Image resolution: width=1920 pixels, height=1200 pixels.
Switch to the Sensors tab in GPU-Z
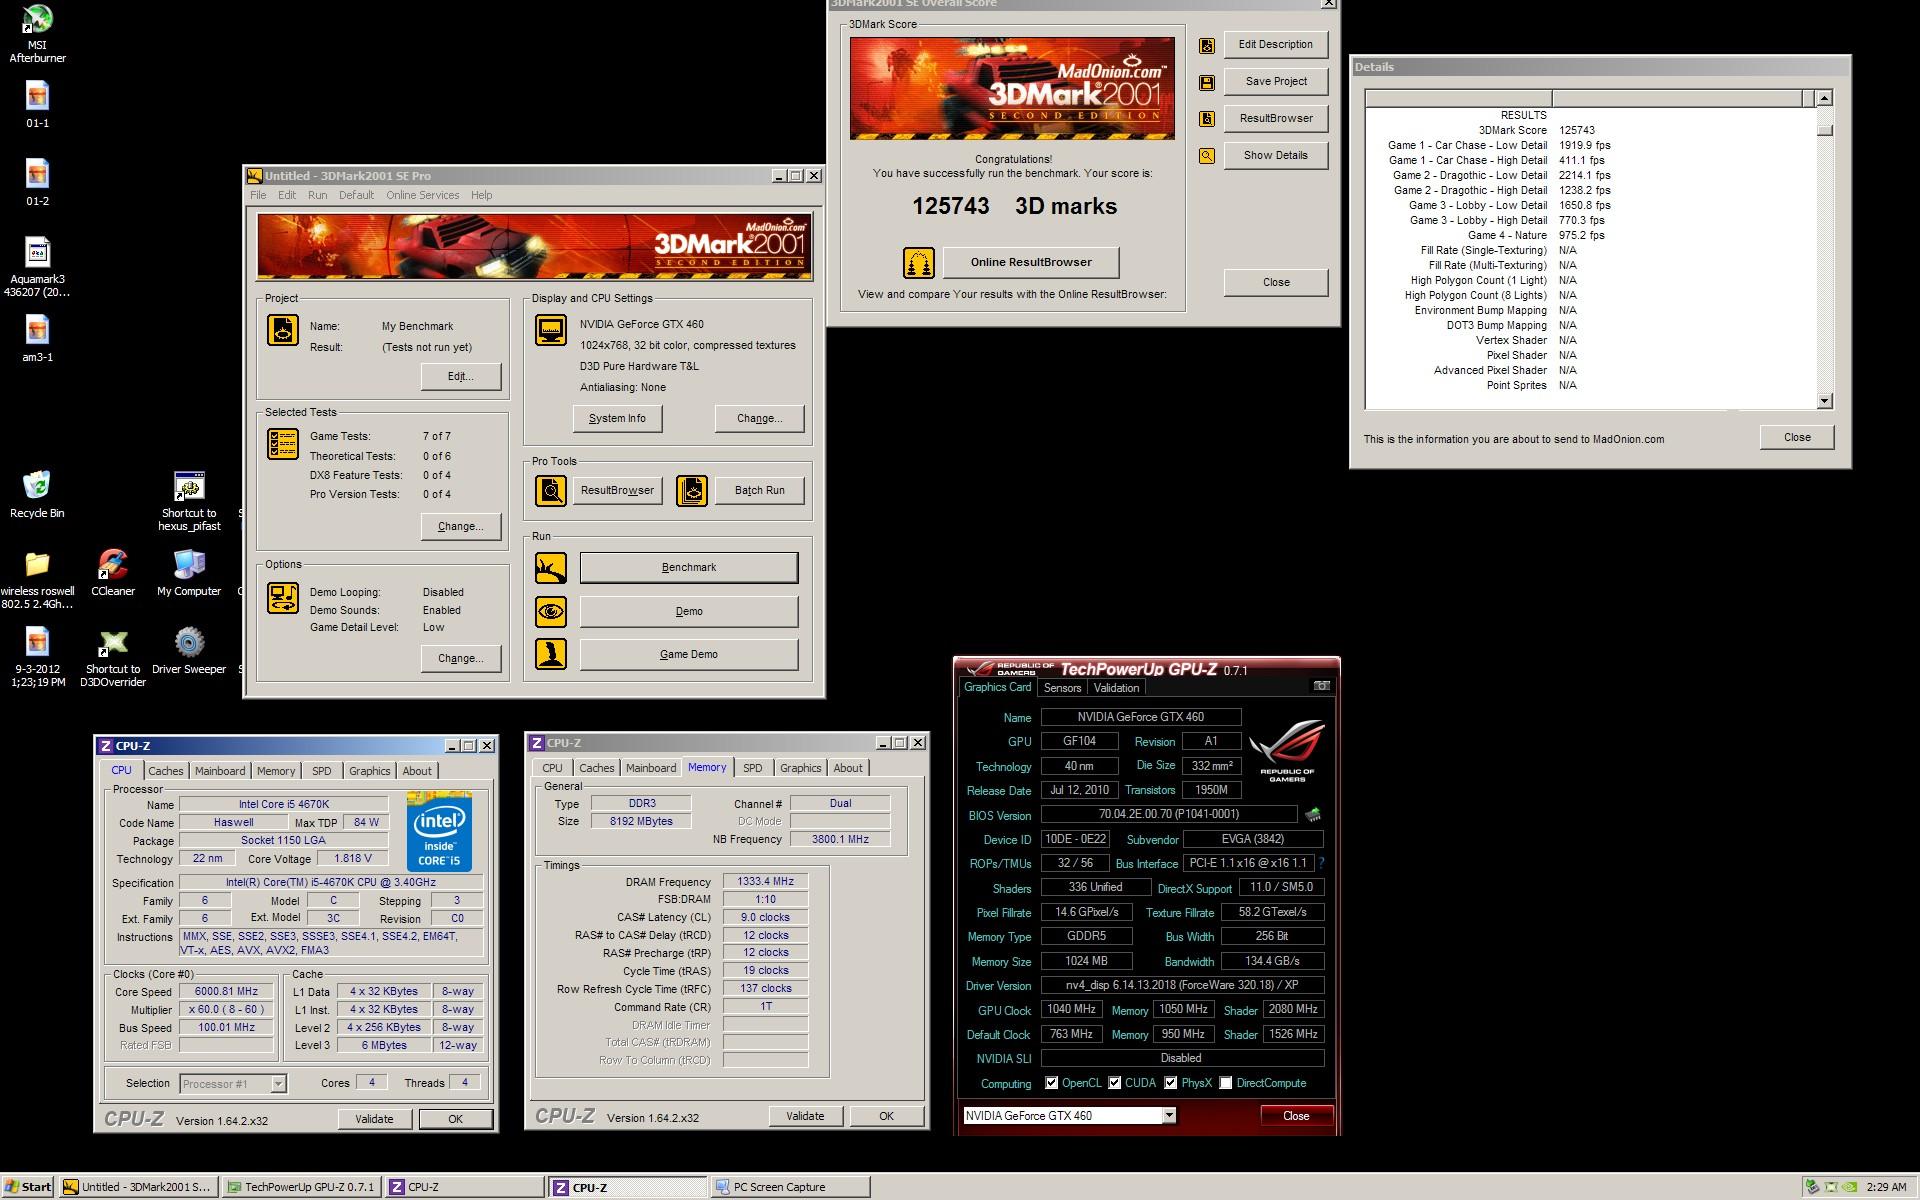pyautogui.click(x=1062, y=688)
